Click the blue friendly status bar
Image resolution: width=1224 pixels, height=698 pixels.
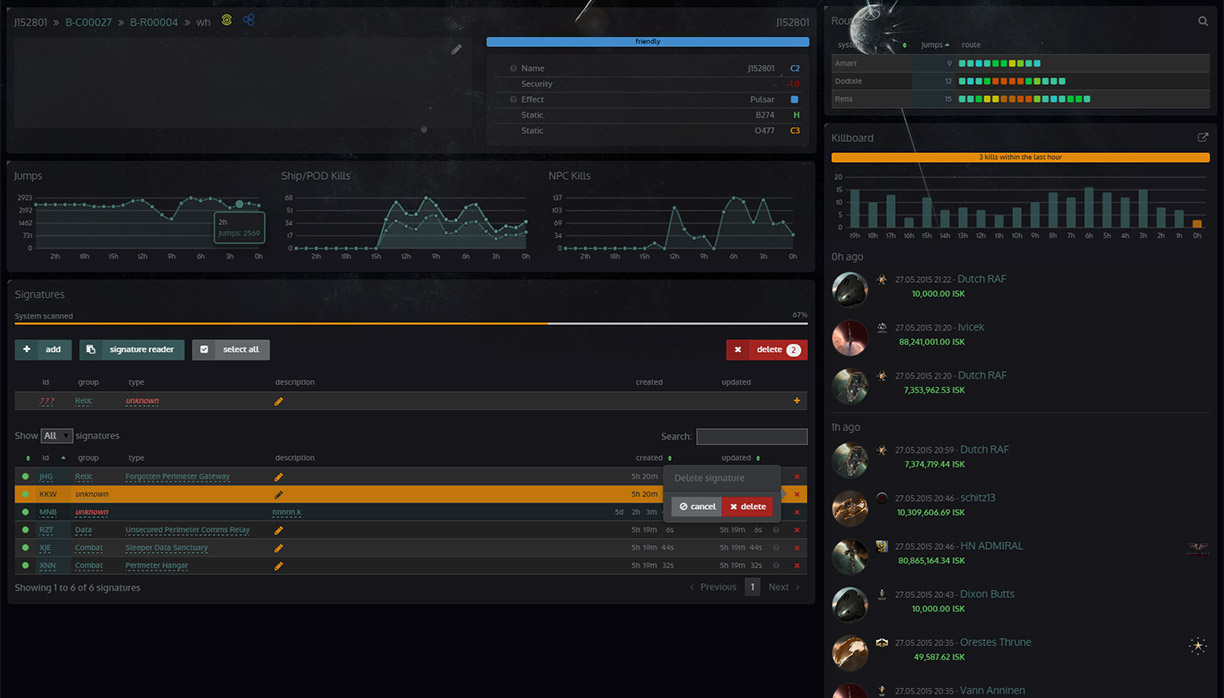point(648,42)
